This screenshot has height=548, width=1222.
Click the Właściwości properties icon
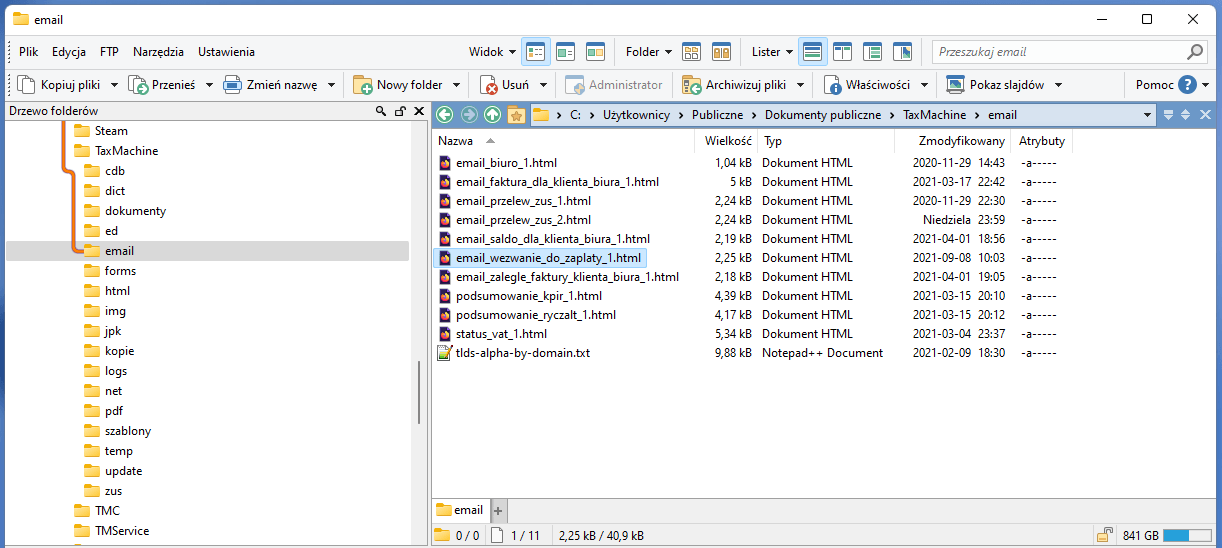832,85
